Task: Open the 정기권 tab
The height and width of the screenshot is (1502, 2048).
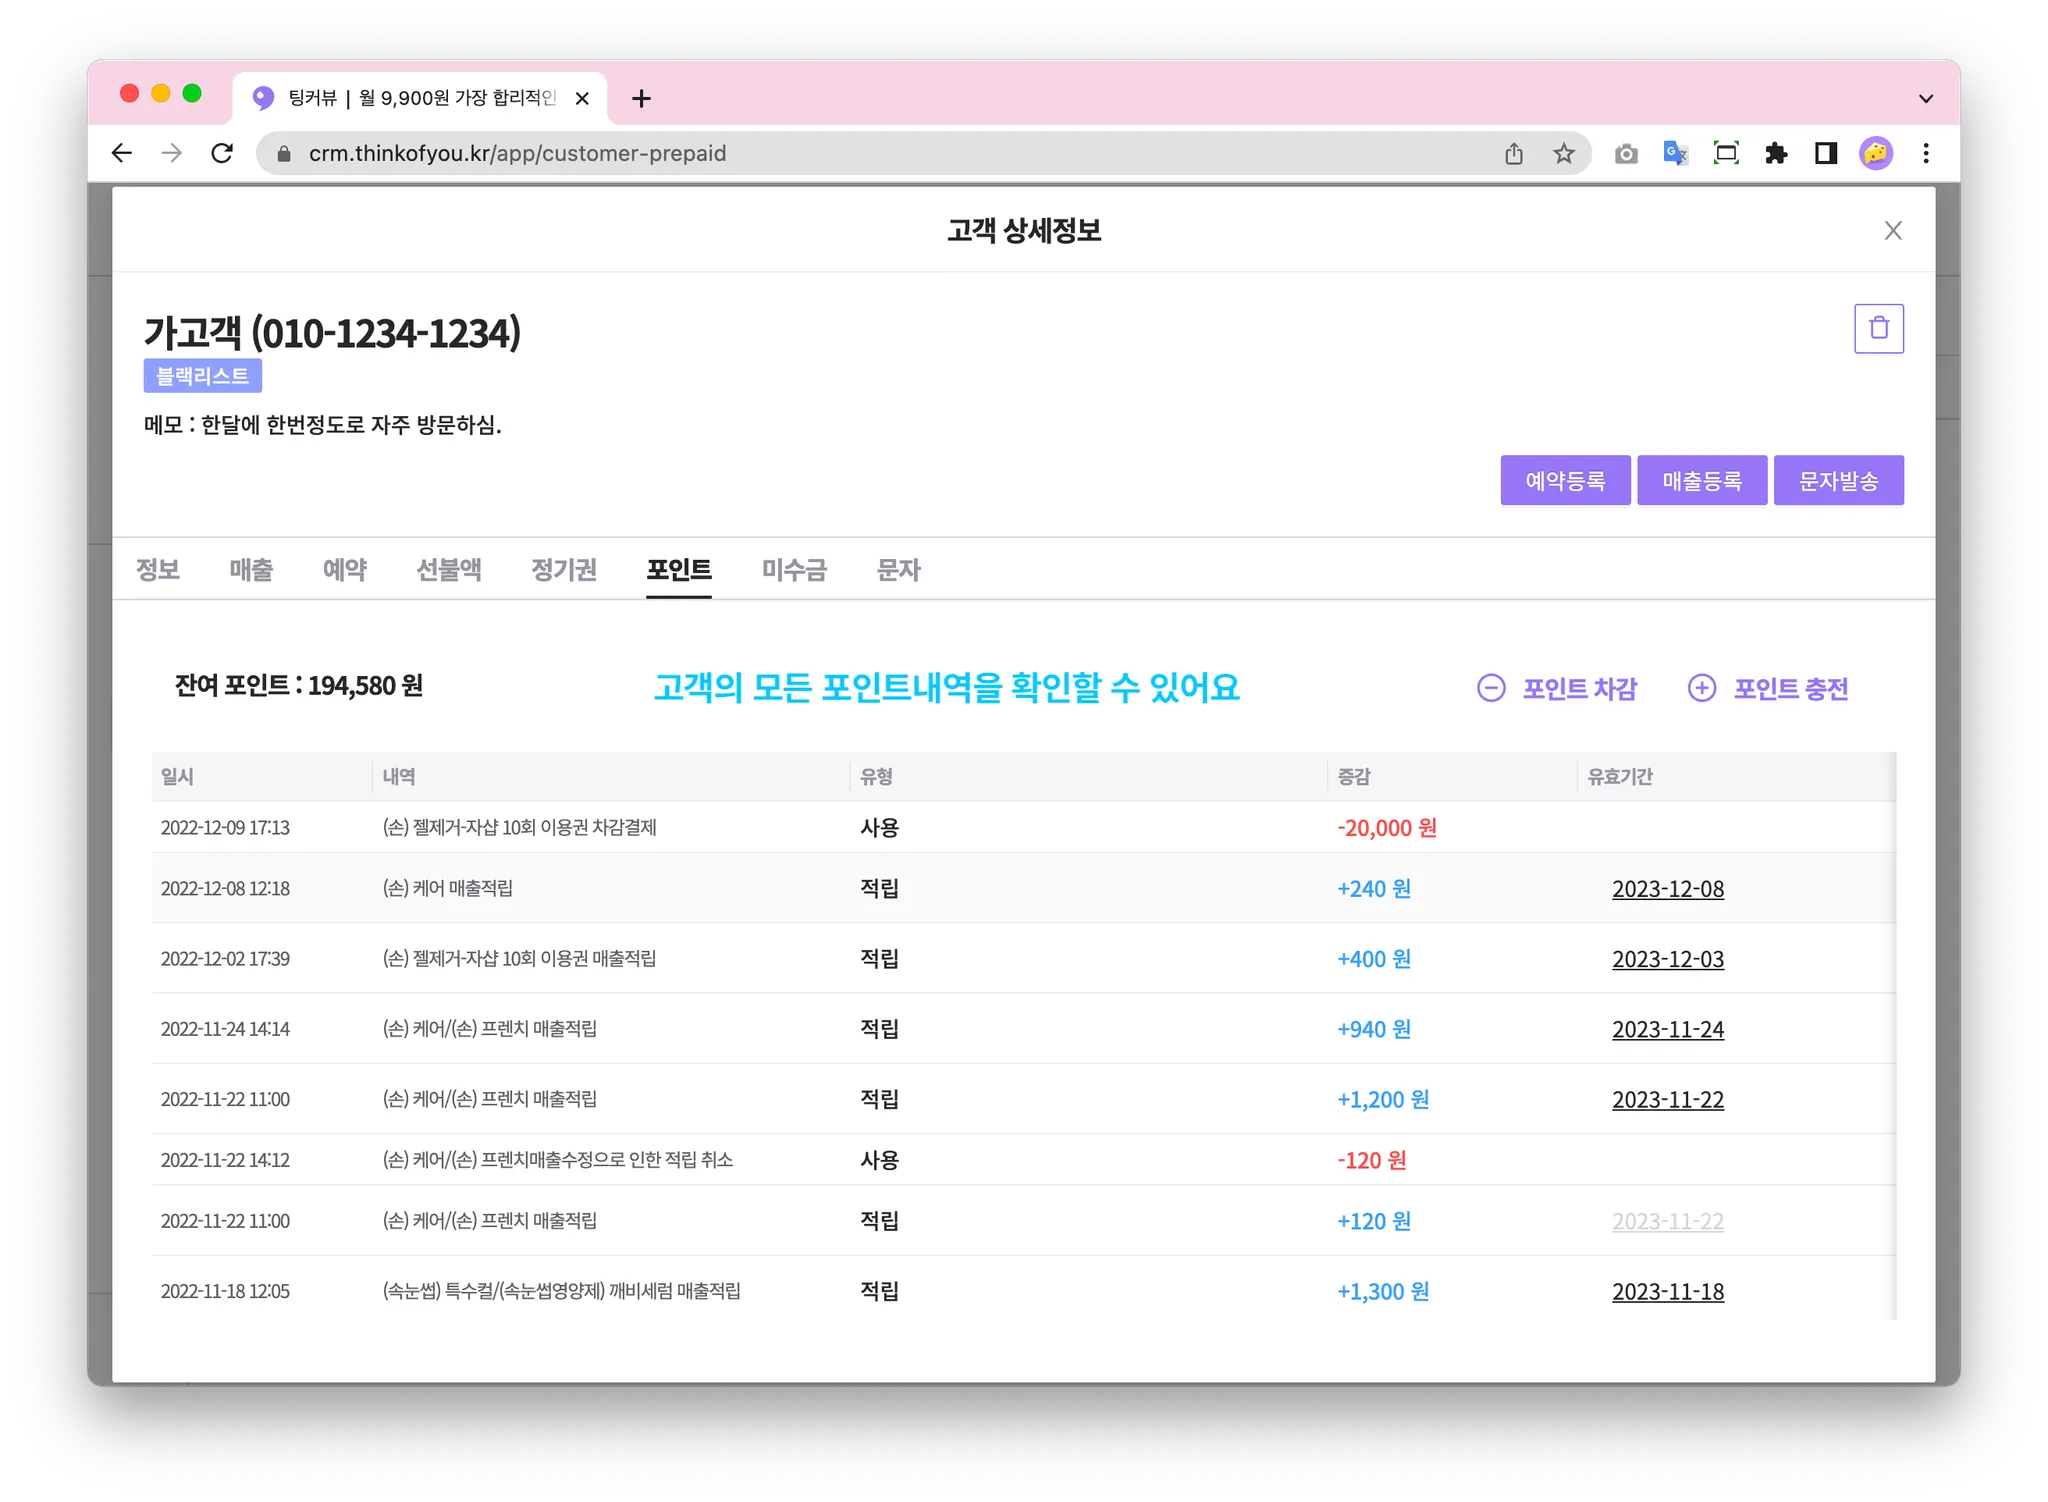Action: (x=564, y=570)
